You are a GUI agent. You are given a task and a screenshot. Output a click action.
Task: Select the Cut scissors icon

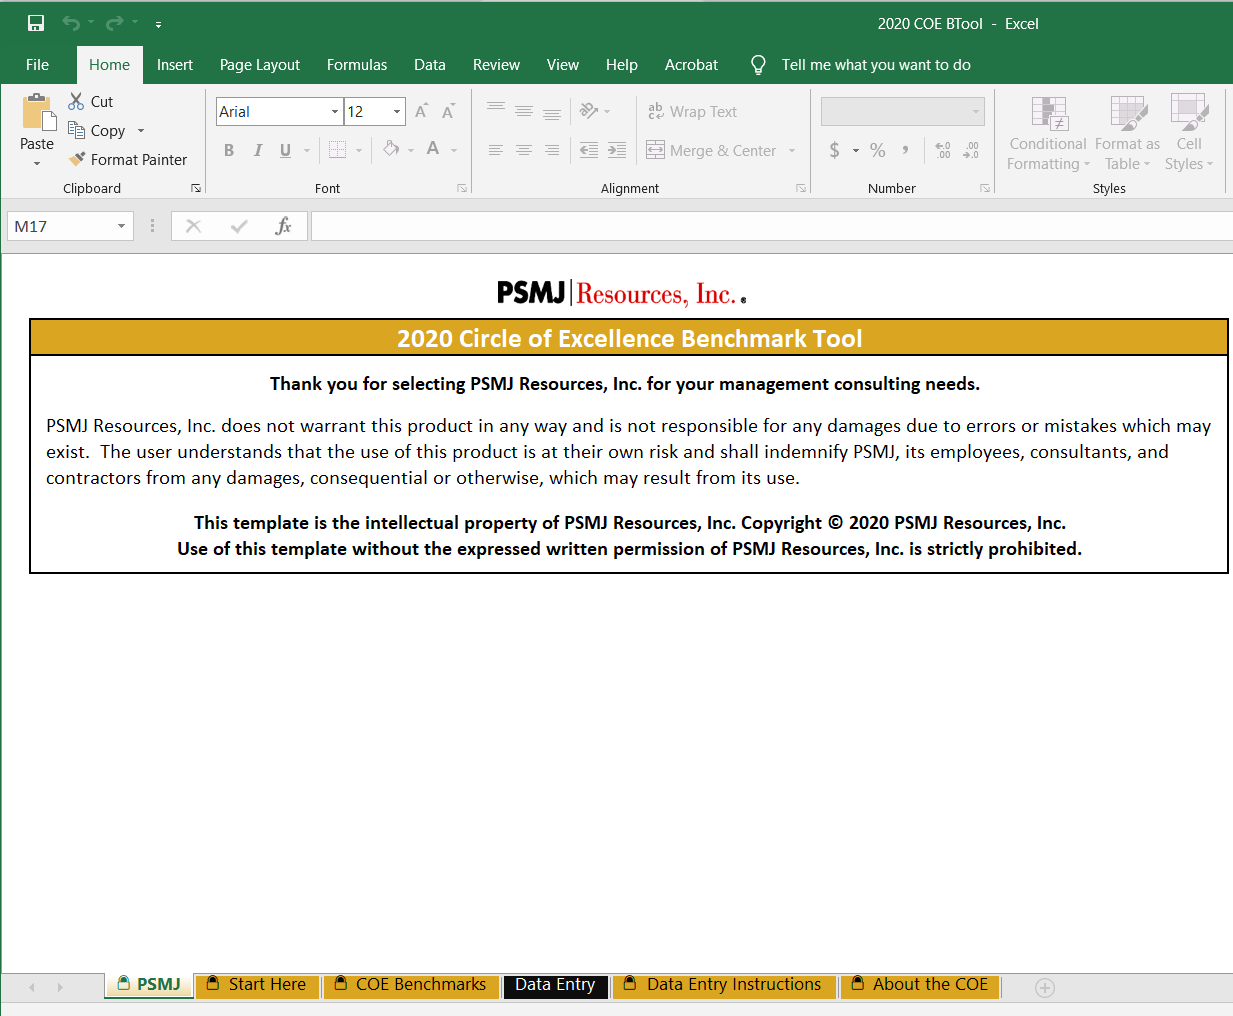76,101
